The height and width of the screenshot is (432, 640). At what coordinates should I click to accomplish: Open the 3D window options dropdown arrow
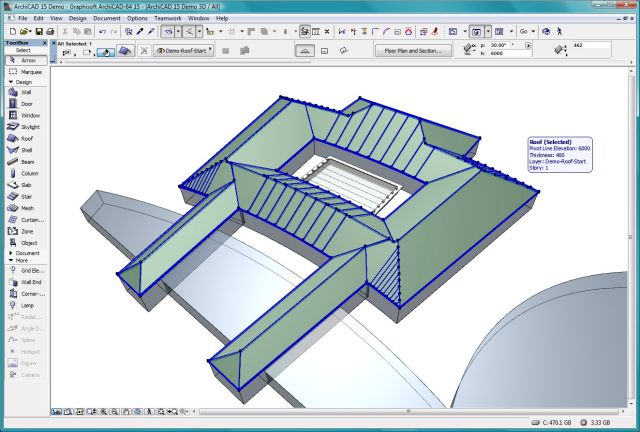[x=488, y=31]
